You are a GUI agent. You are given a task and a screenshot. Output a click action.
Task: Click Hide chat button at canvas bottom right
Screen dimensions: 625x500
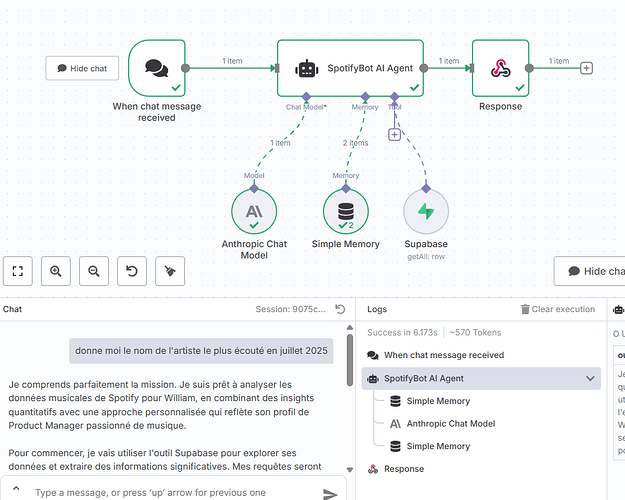click(590, 271)
